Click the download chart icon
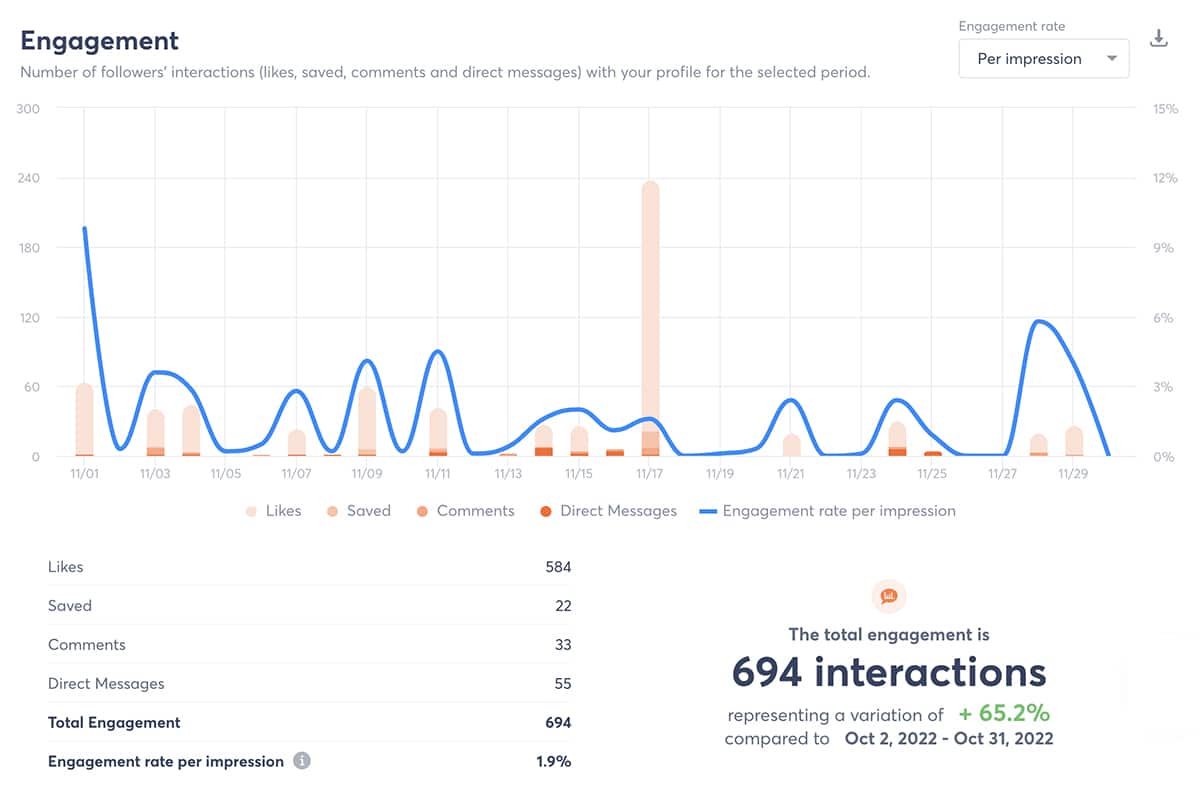This screenshot has width=1200, height=795. pos(1159,39)
